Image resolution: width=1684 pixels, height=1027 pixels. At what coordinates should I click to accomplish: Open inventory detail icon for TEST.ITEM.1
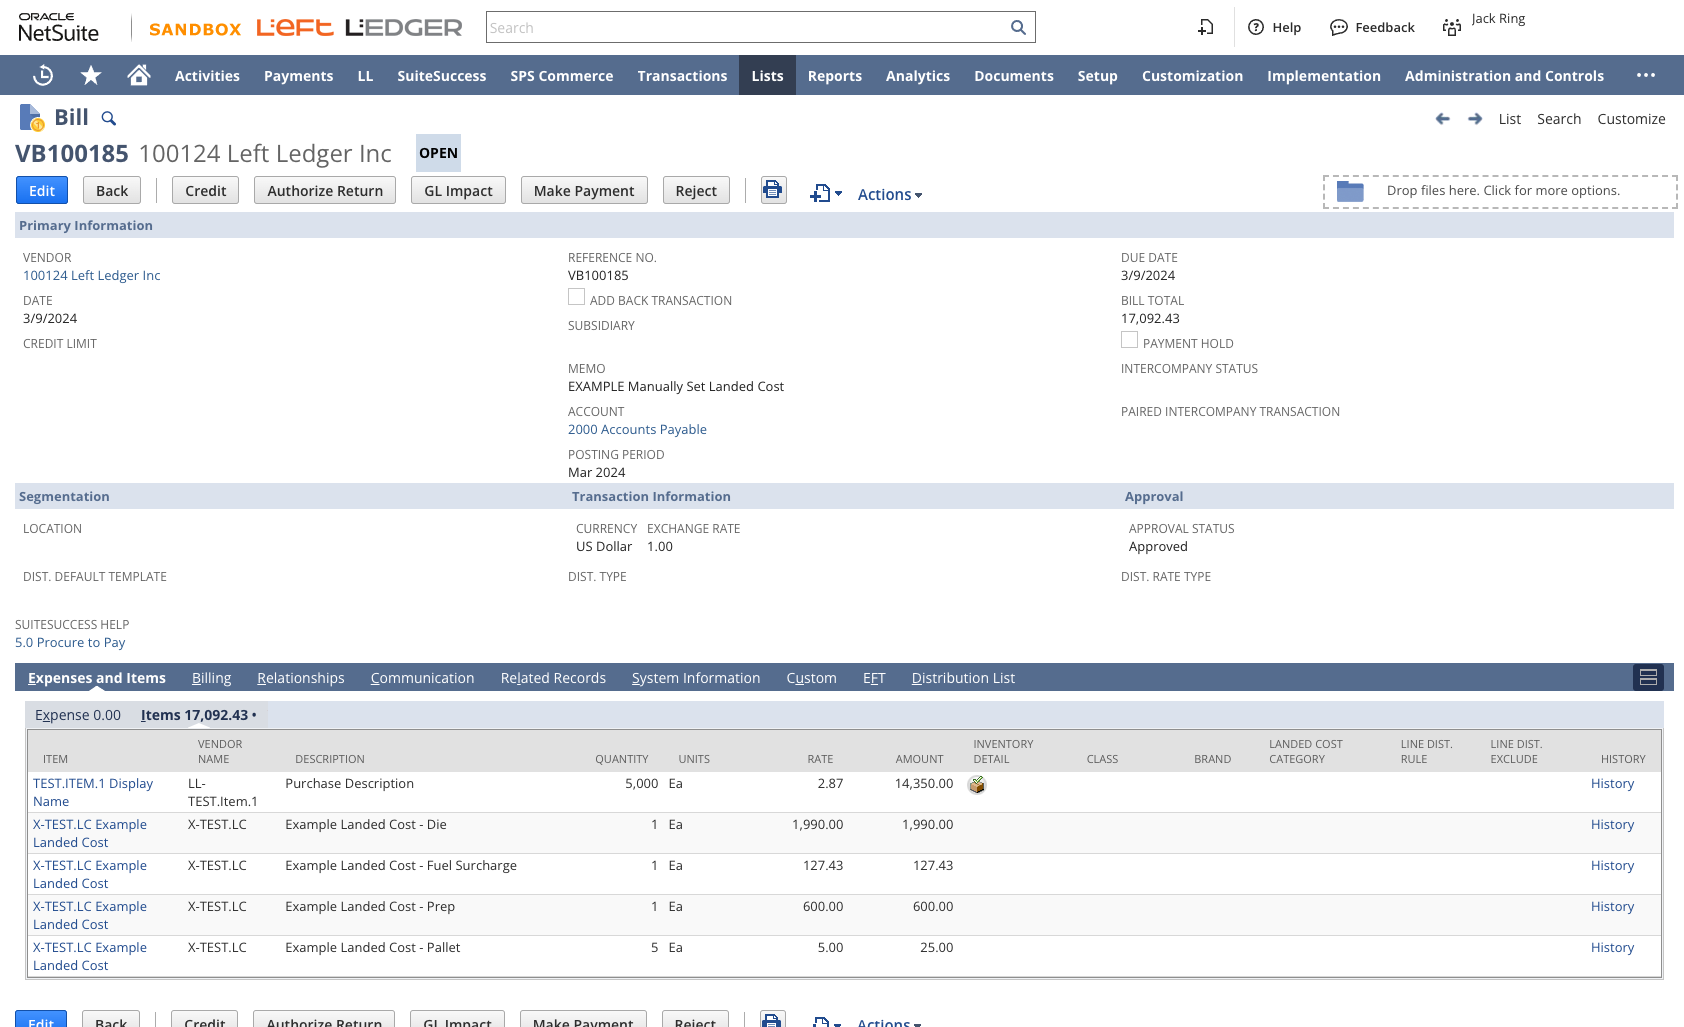click(977, 785)
